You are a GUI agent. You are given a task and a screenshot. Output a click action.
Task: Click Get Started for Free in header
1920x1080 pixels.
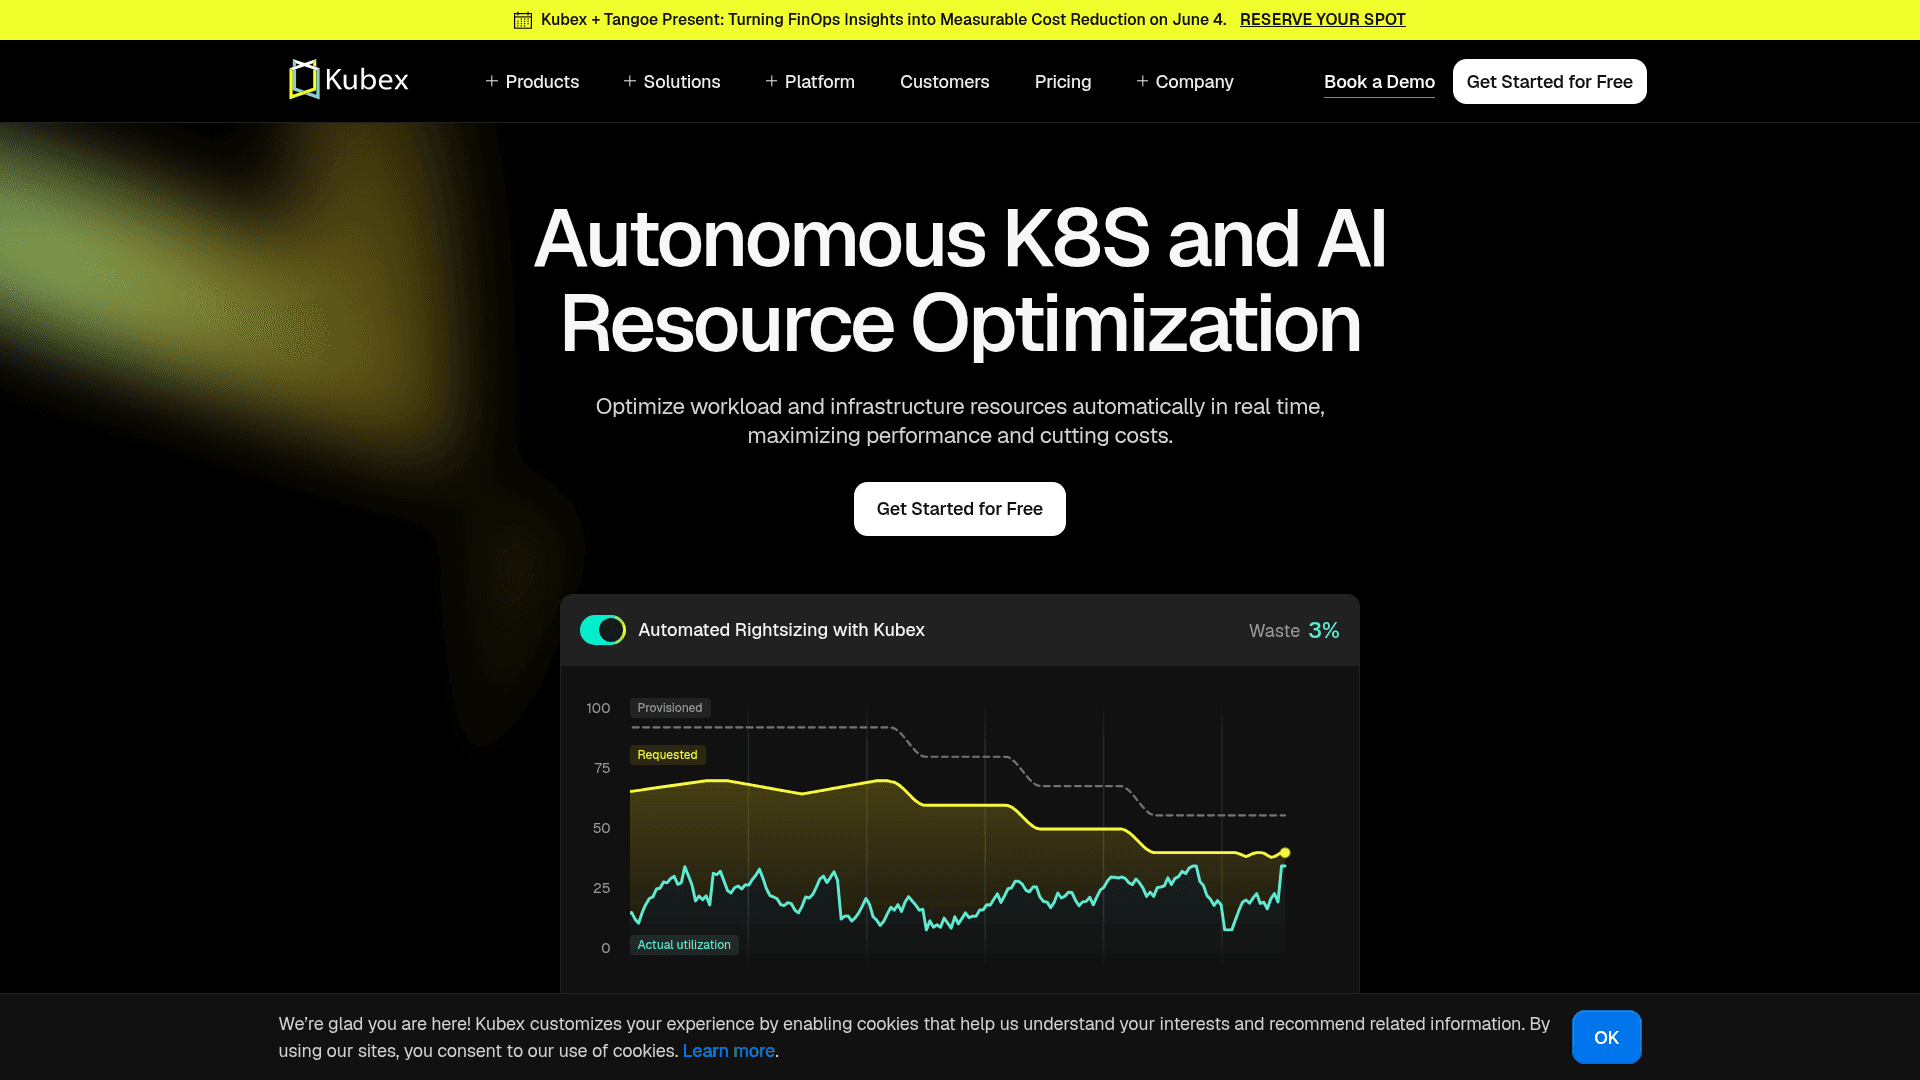1550,82
